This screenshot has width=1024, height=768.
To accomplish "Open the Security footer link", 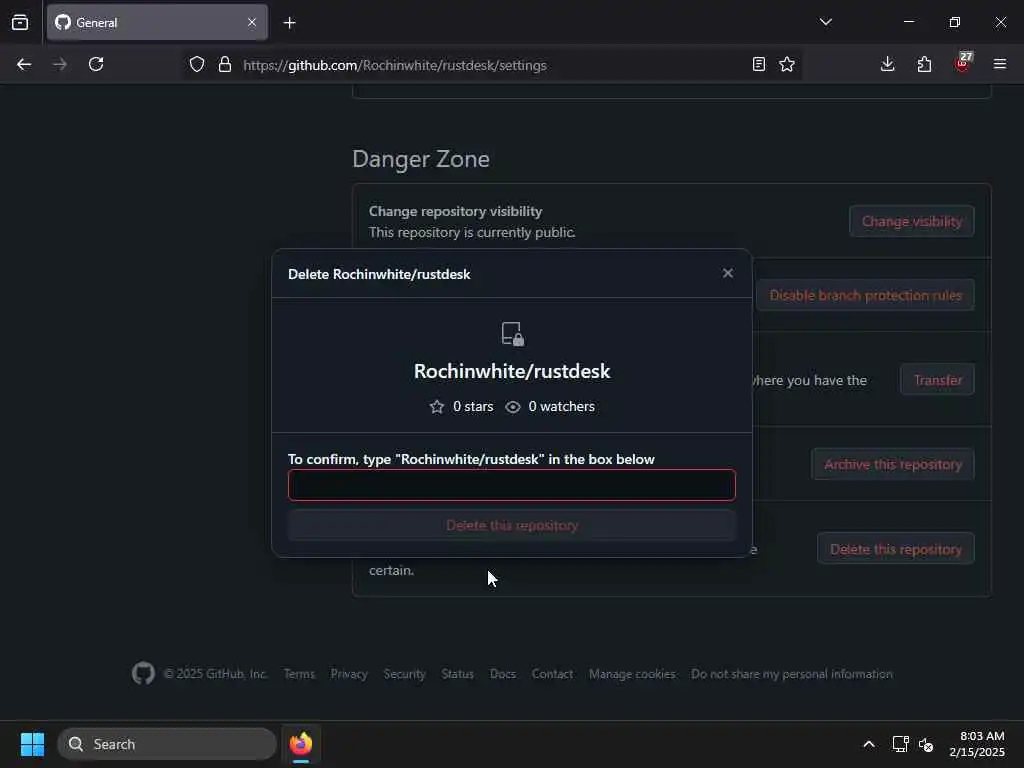I will tap(404, 674).
